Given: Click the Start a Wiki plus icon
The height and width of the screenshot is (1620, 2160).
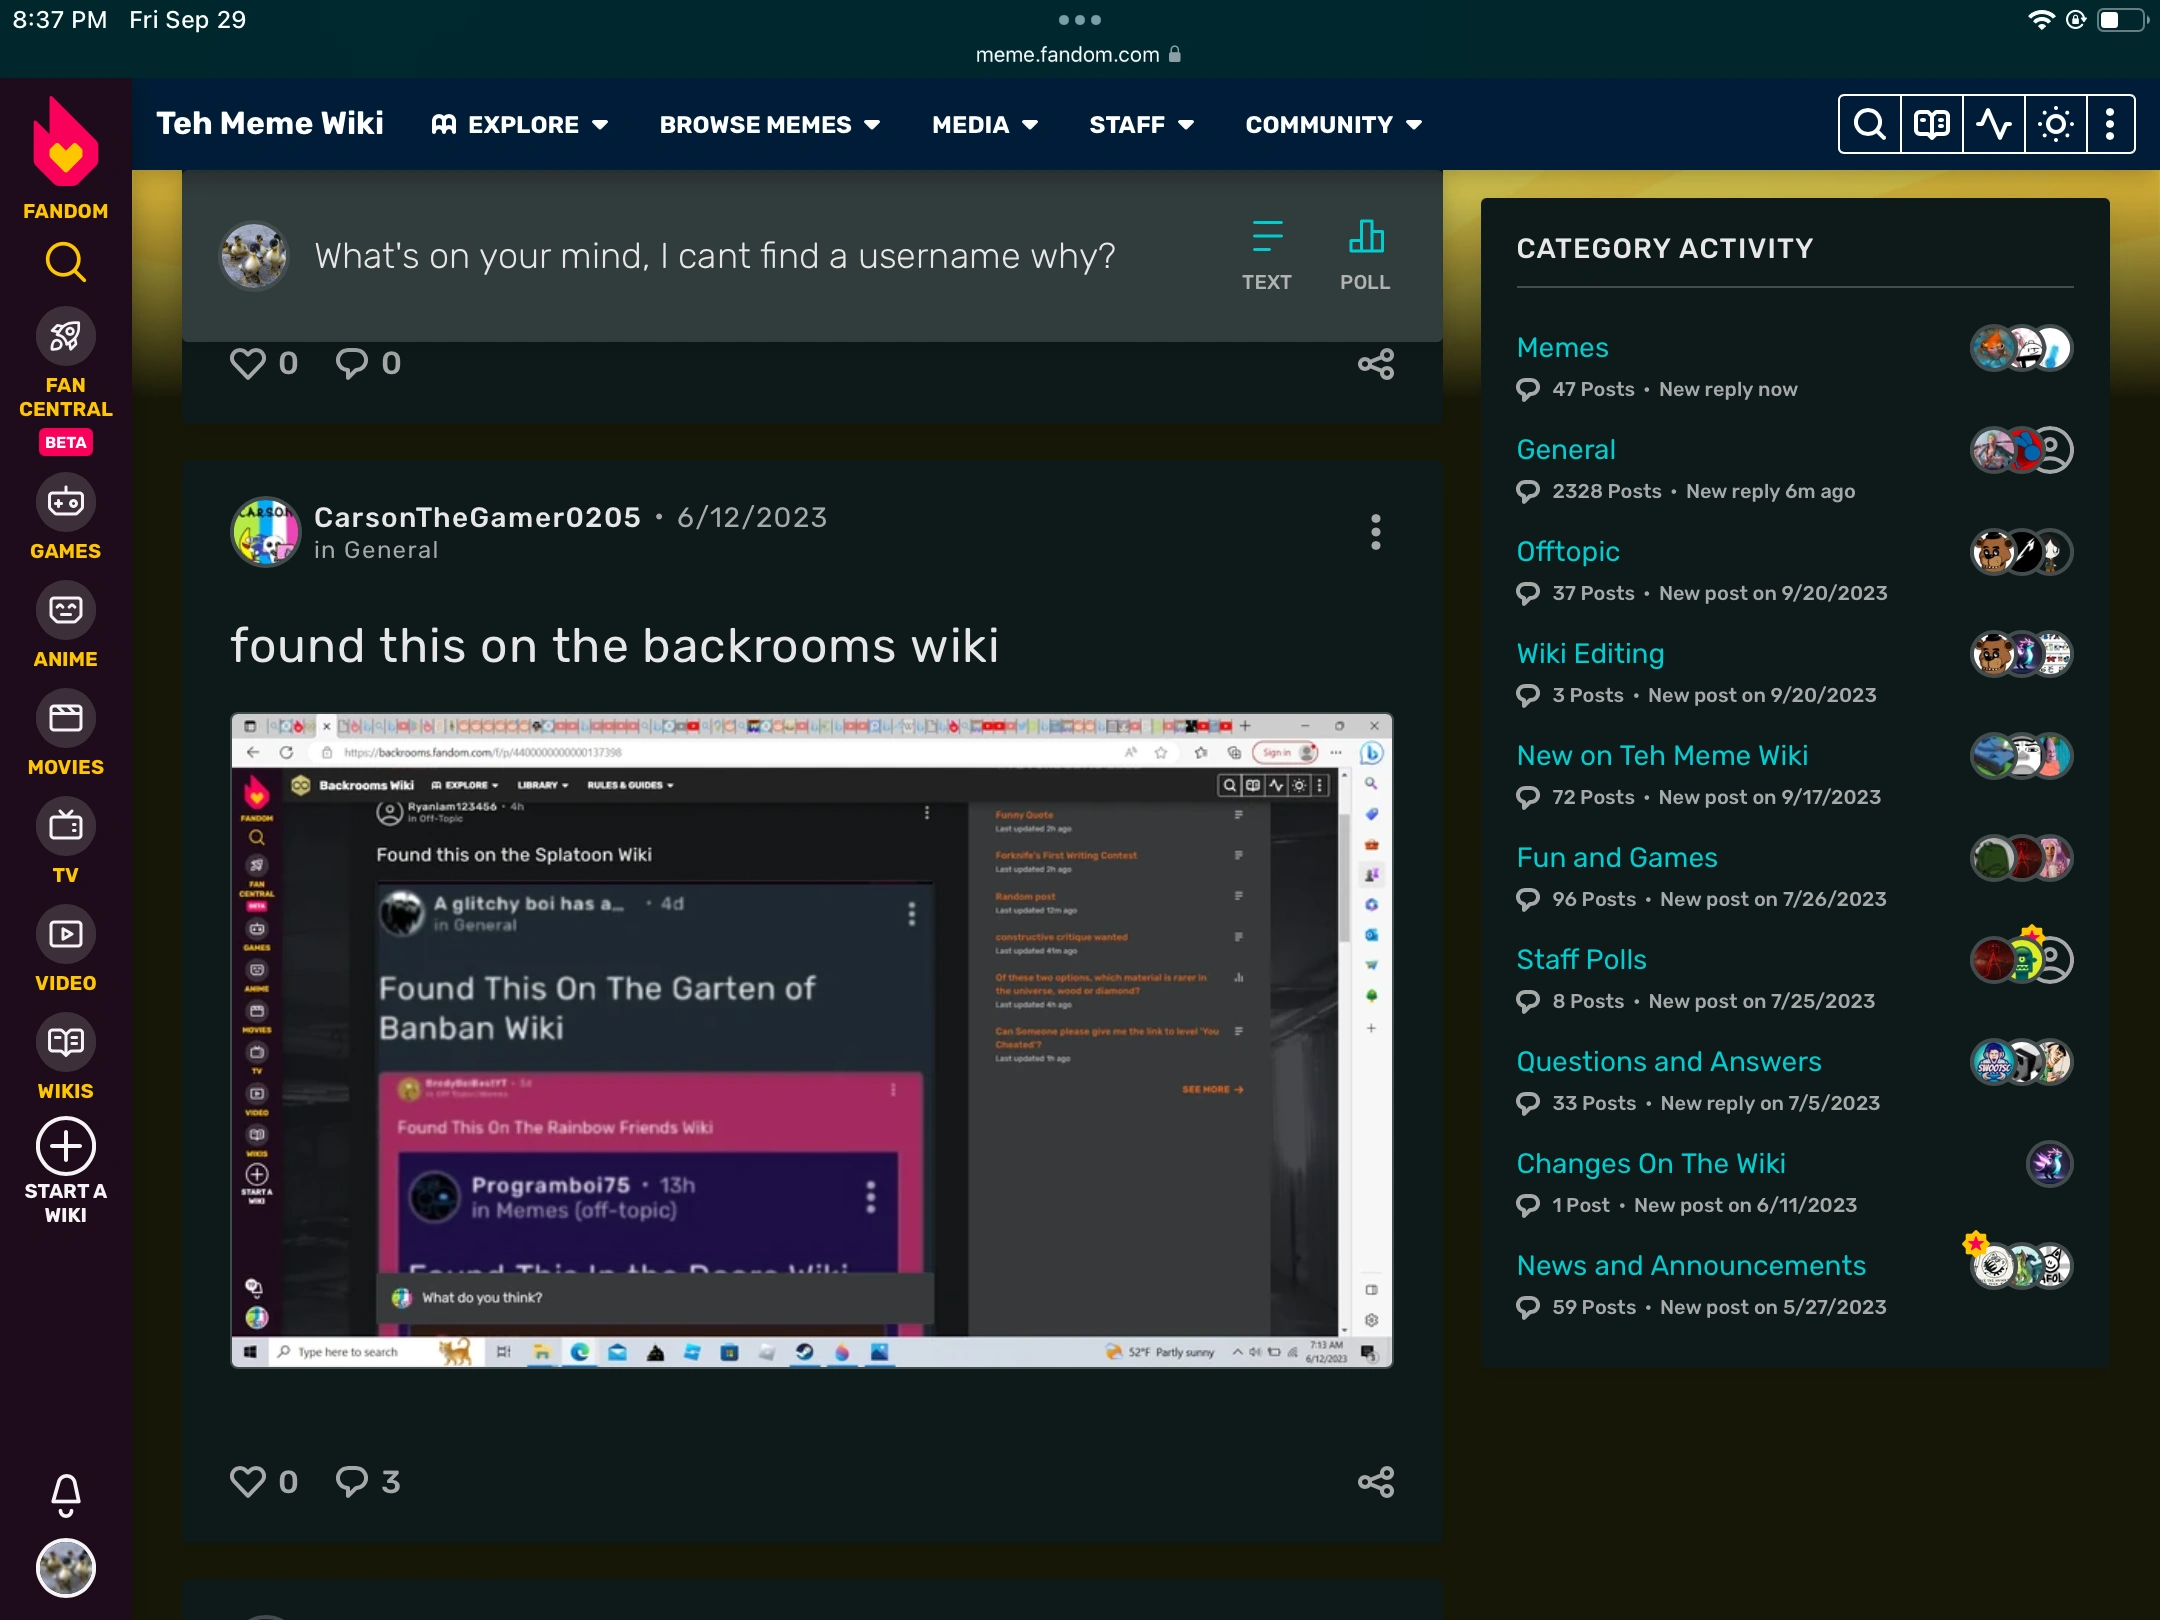Looking at the screenshot, I should tap(65, 1146).
